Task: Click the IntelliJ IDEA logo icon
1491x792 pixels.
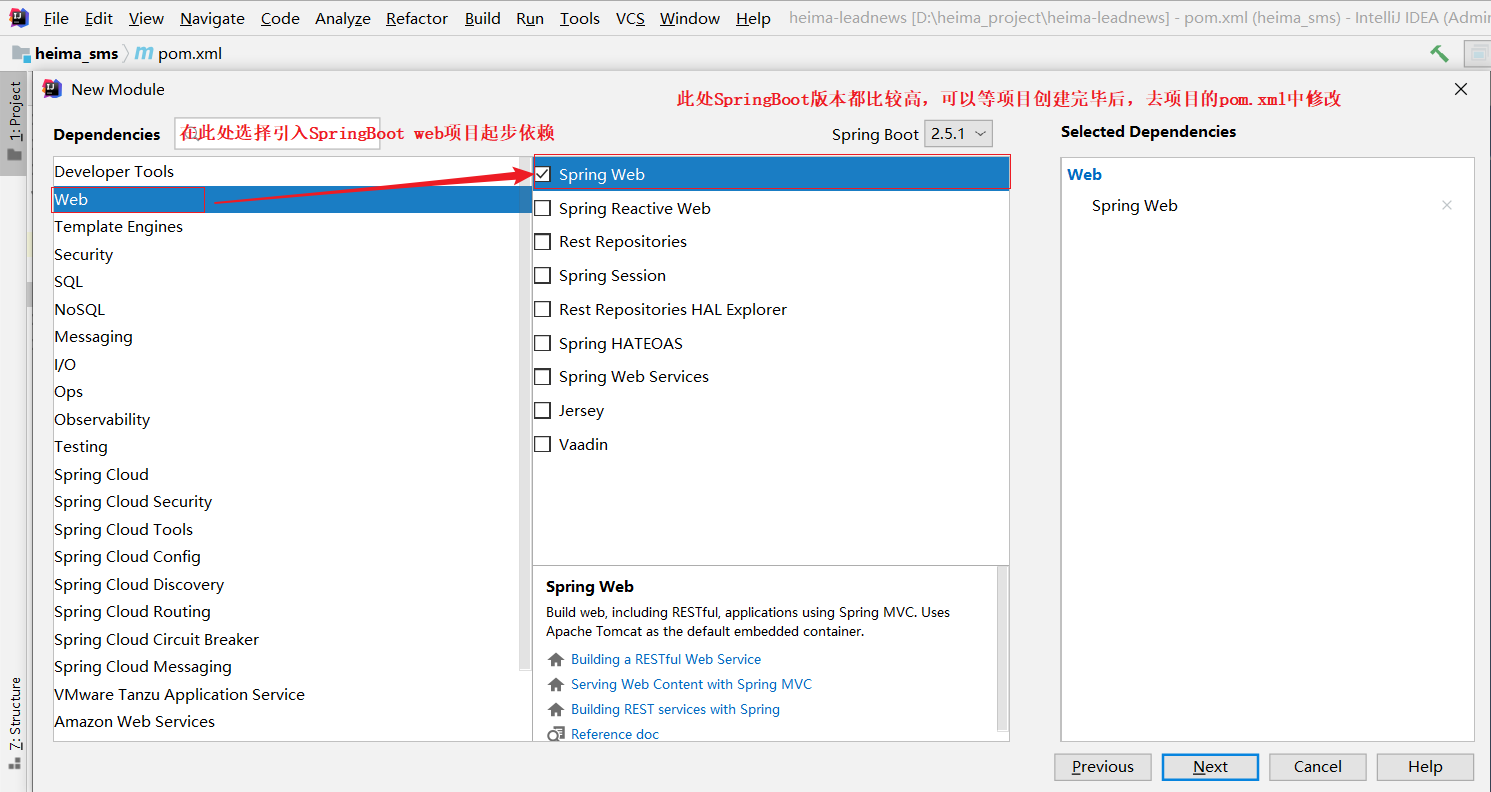Action: pos(18,17)
